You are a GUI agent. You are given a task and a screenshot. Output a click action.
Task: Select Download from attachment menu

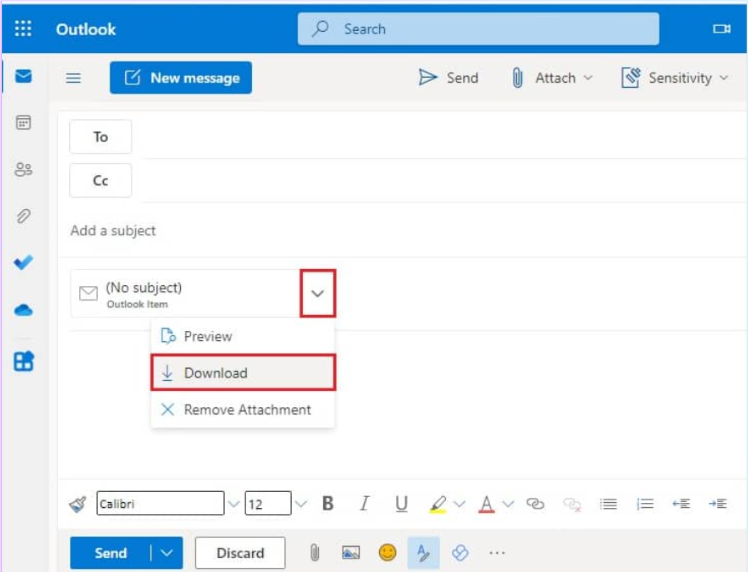243,373
